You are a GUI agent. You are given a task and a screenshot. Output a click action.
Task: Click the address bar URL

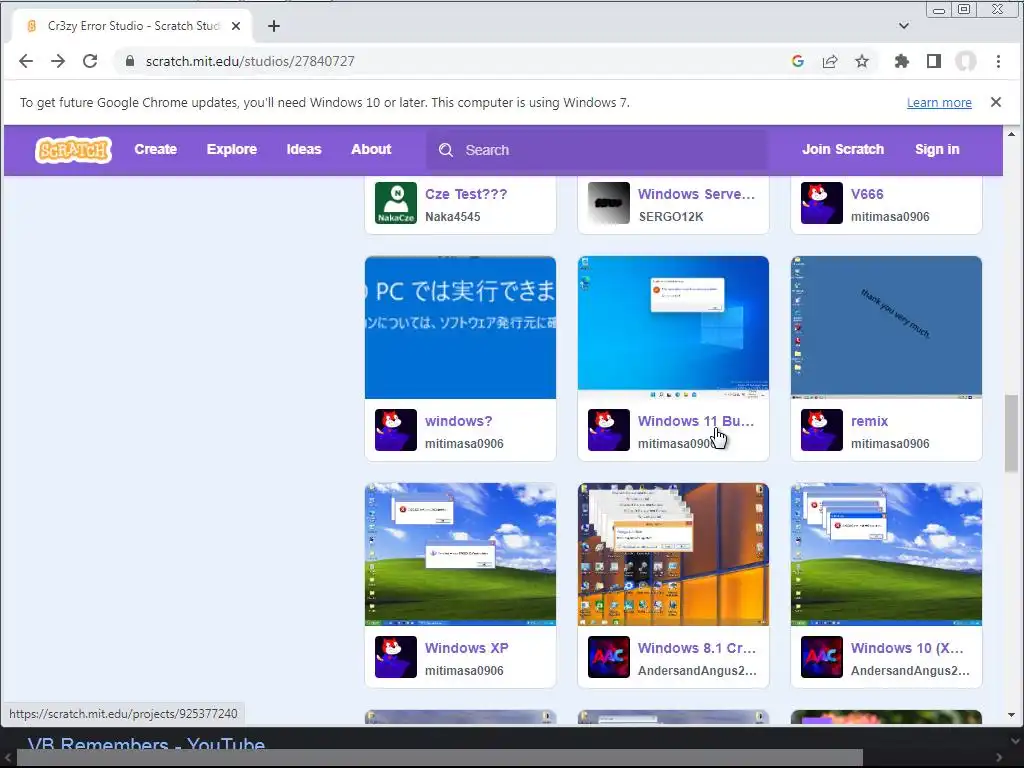(250, 61)
